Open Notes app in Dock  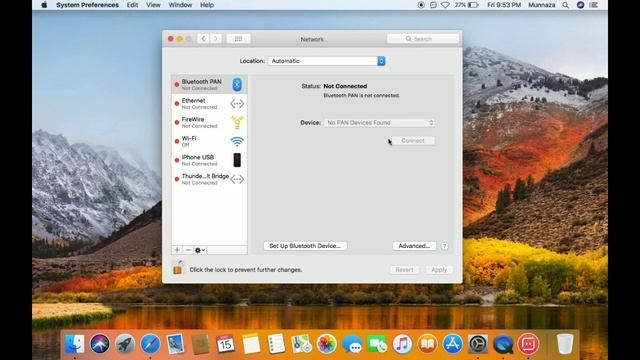[251, 344]
